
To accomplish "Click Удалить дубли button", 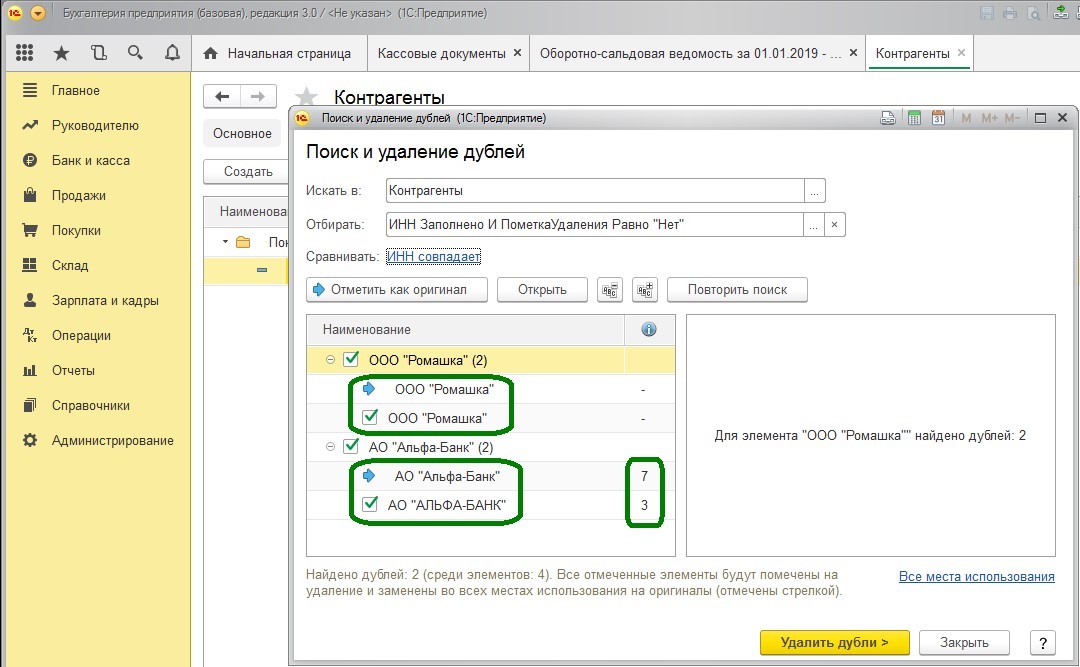I will point(835,642).
